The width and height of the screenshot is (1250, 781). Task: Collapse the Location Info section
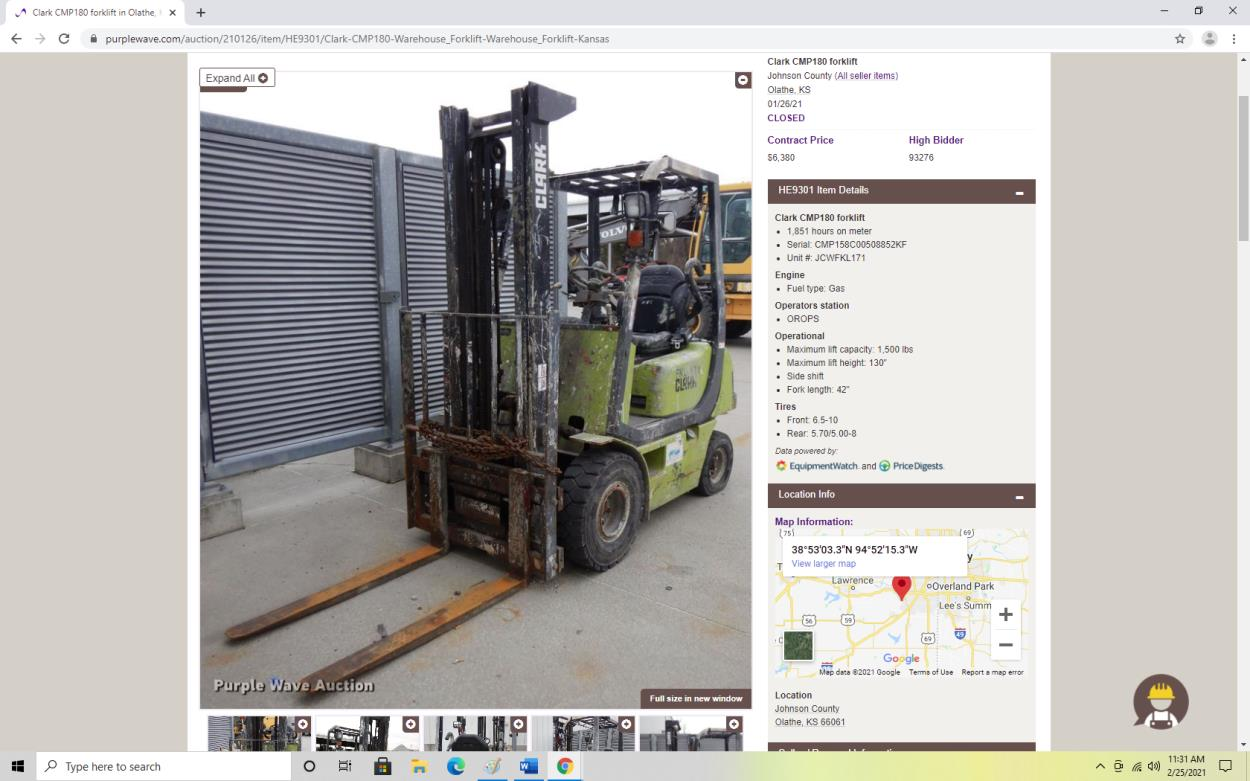tap(1019, 496)
